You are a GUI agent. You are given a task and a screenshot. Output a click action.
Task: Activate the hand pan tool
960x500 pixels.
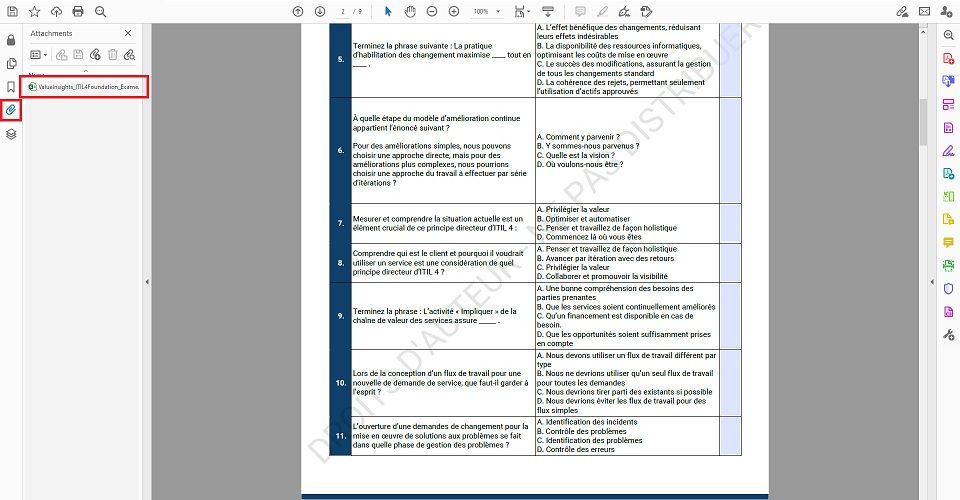[x=410, y=11]
